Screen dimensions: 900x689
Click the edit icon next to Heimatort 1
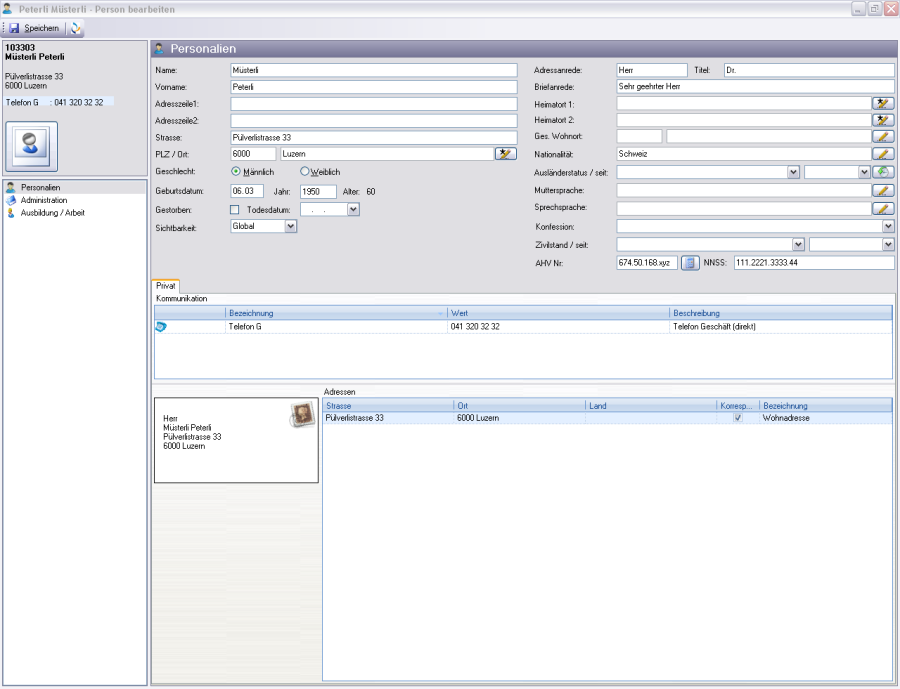882,103
